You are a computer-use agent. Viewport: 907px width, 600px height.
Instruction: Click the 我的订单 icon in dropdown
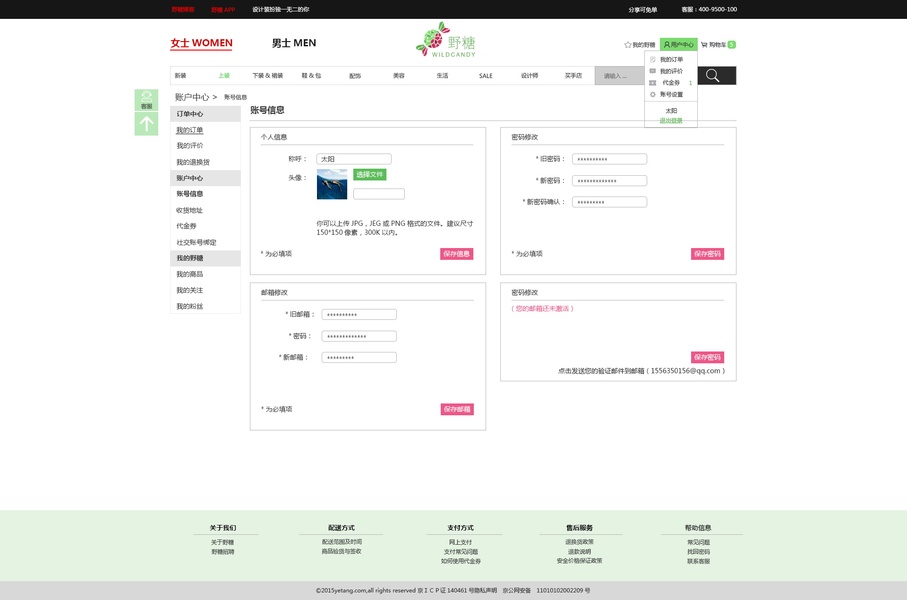click(x=652, y=60)
